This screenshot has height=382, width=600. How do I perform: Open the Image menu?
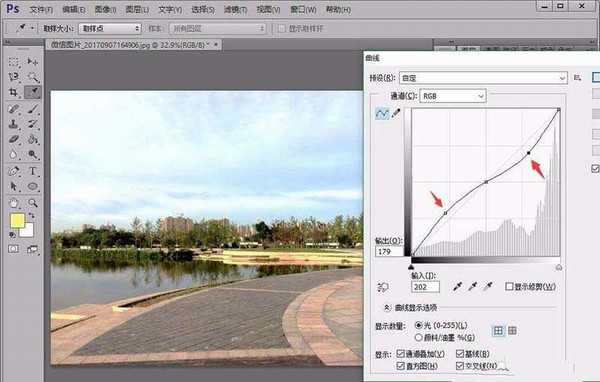[105, 10]
